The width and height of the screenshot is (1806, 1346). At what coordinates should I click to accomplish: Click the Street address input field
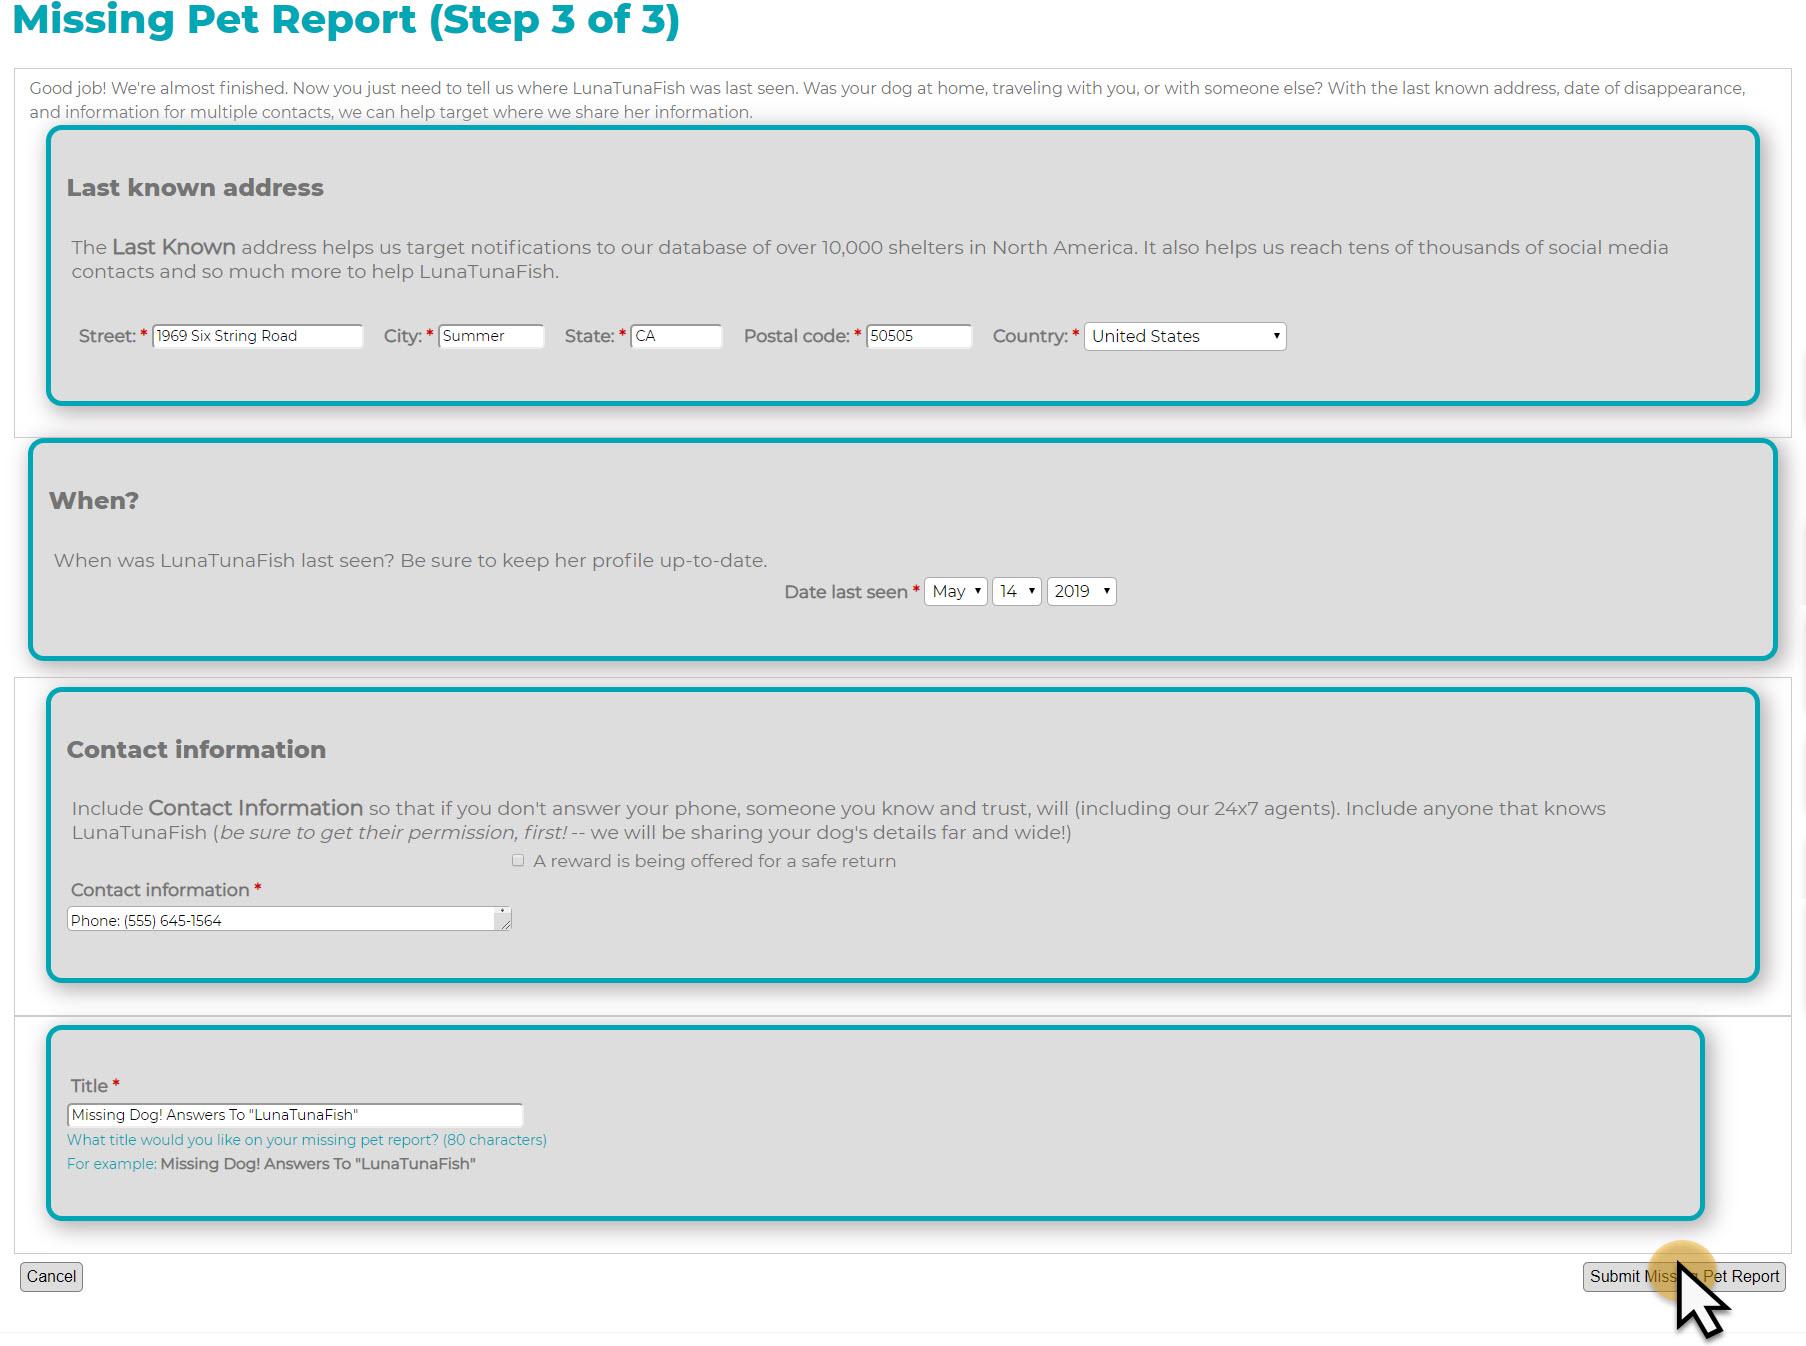(257, 336)
